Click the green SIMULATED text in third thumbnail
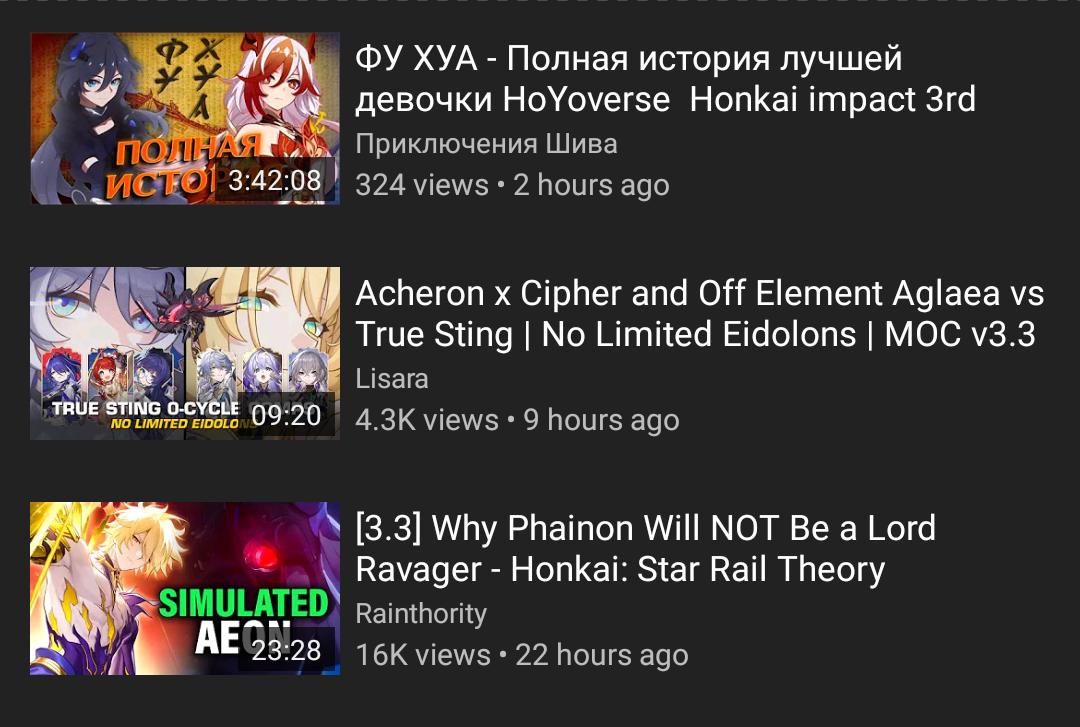Screen dimensions: 1080x727 [x=244, y=604]
